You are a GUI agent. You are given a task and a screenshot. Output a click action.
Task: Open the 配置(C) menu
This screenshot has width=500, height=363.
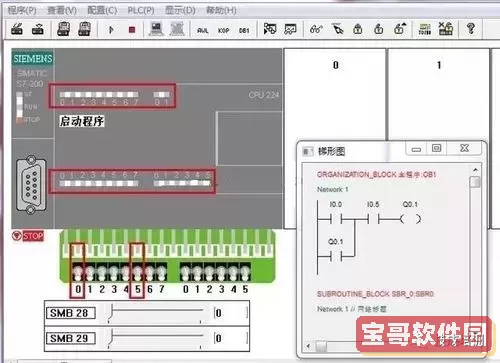(x=102, y=10)
